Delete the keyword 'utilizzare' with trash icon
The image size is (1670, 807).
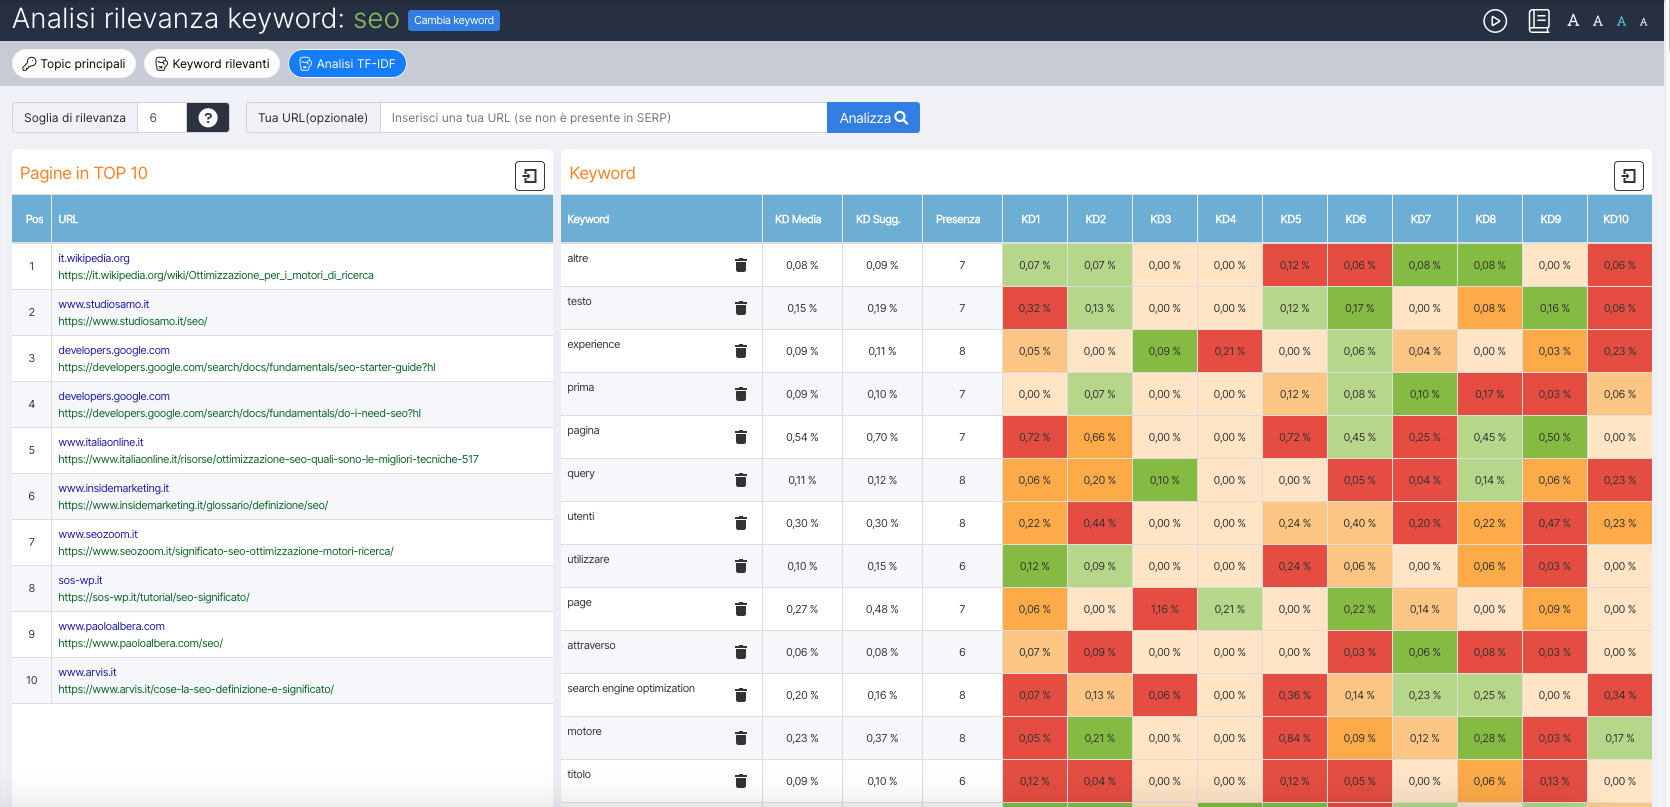point(741,566)
